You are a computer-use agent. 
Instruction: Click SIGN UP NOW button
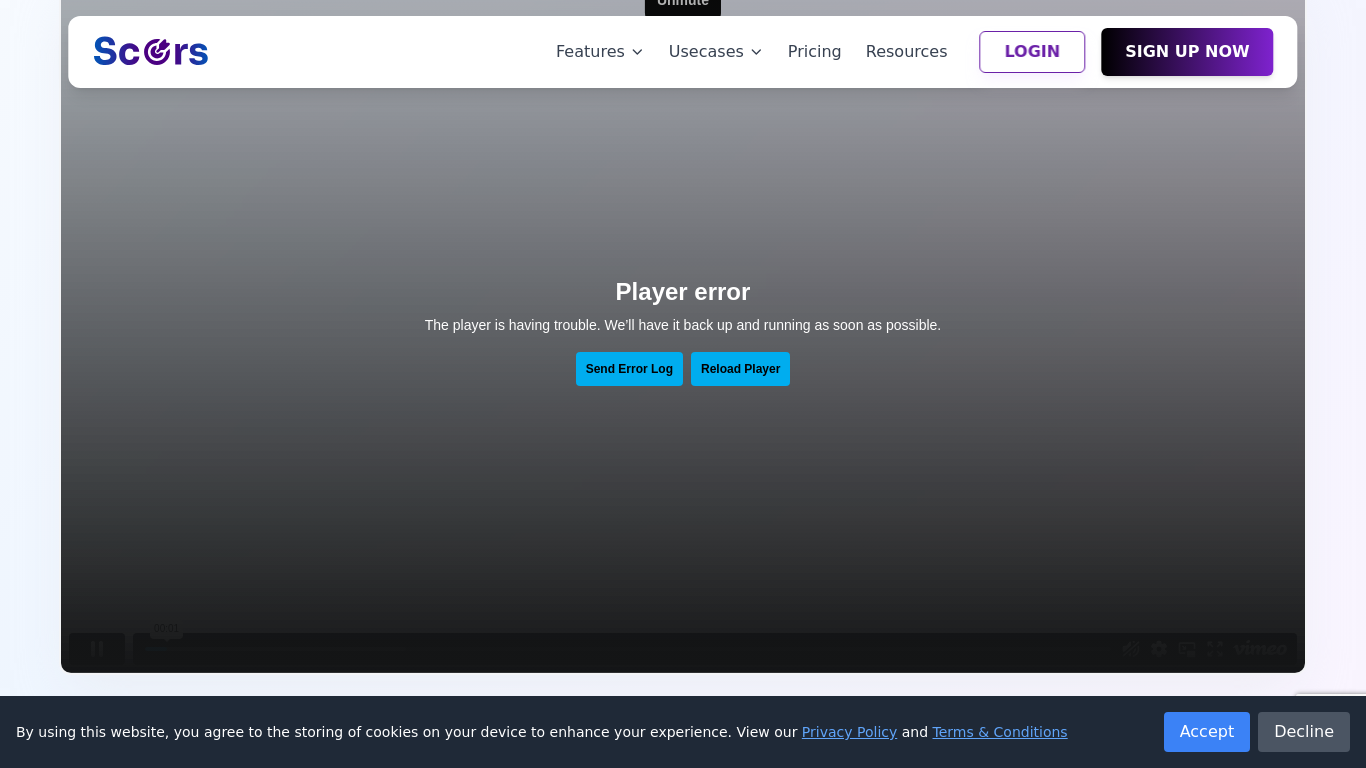coord(1187,52)
